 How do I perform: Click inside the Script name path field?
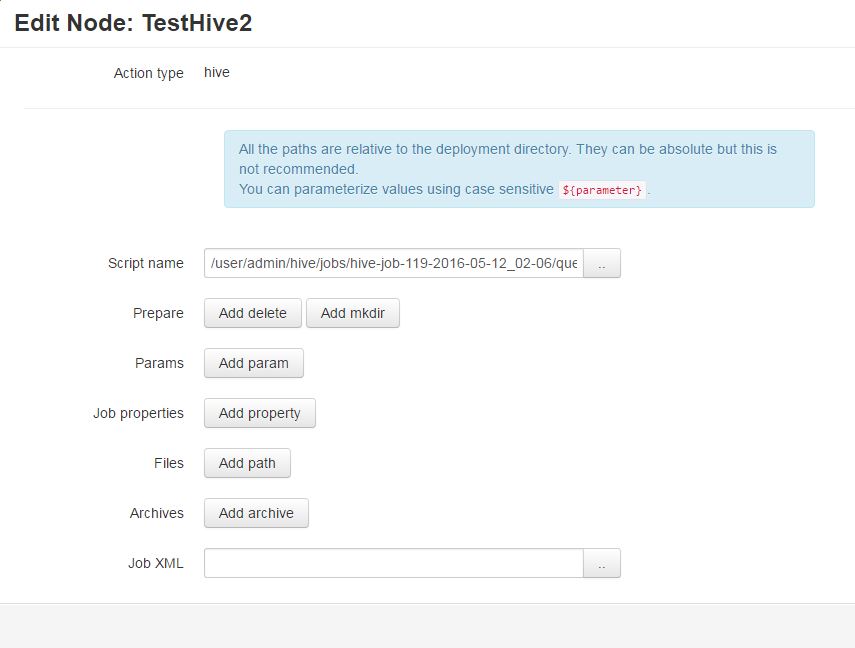[x=395, y=263]
